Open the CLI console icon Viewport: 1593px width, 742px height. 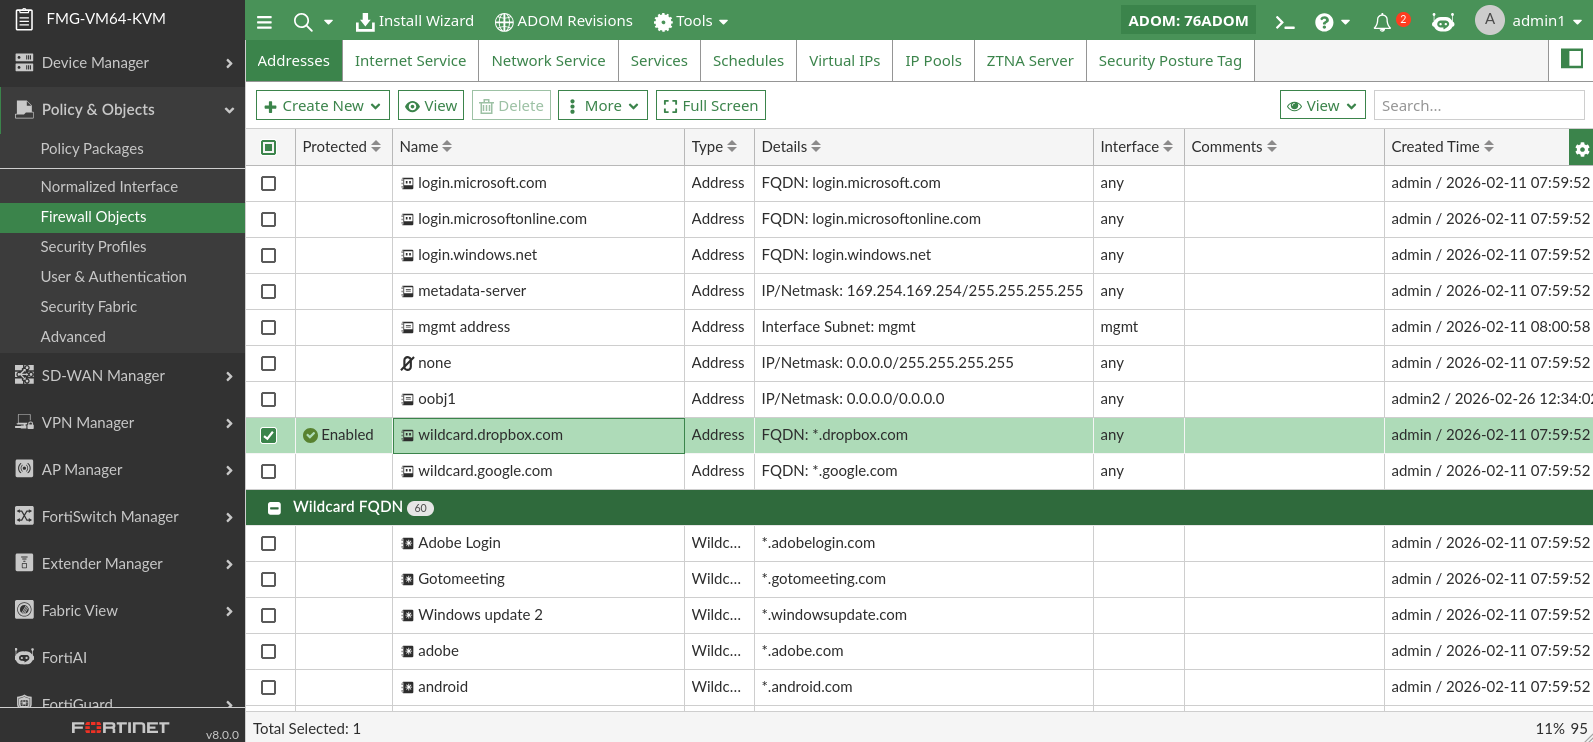coord(1285,22)
